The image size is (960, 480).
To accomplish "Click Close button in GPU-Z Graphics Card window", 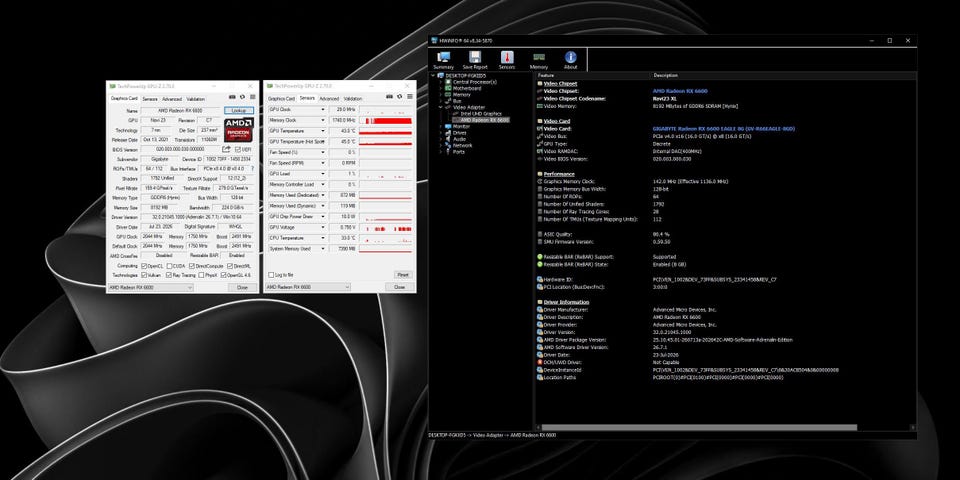I will (x=242, y=288).
